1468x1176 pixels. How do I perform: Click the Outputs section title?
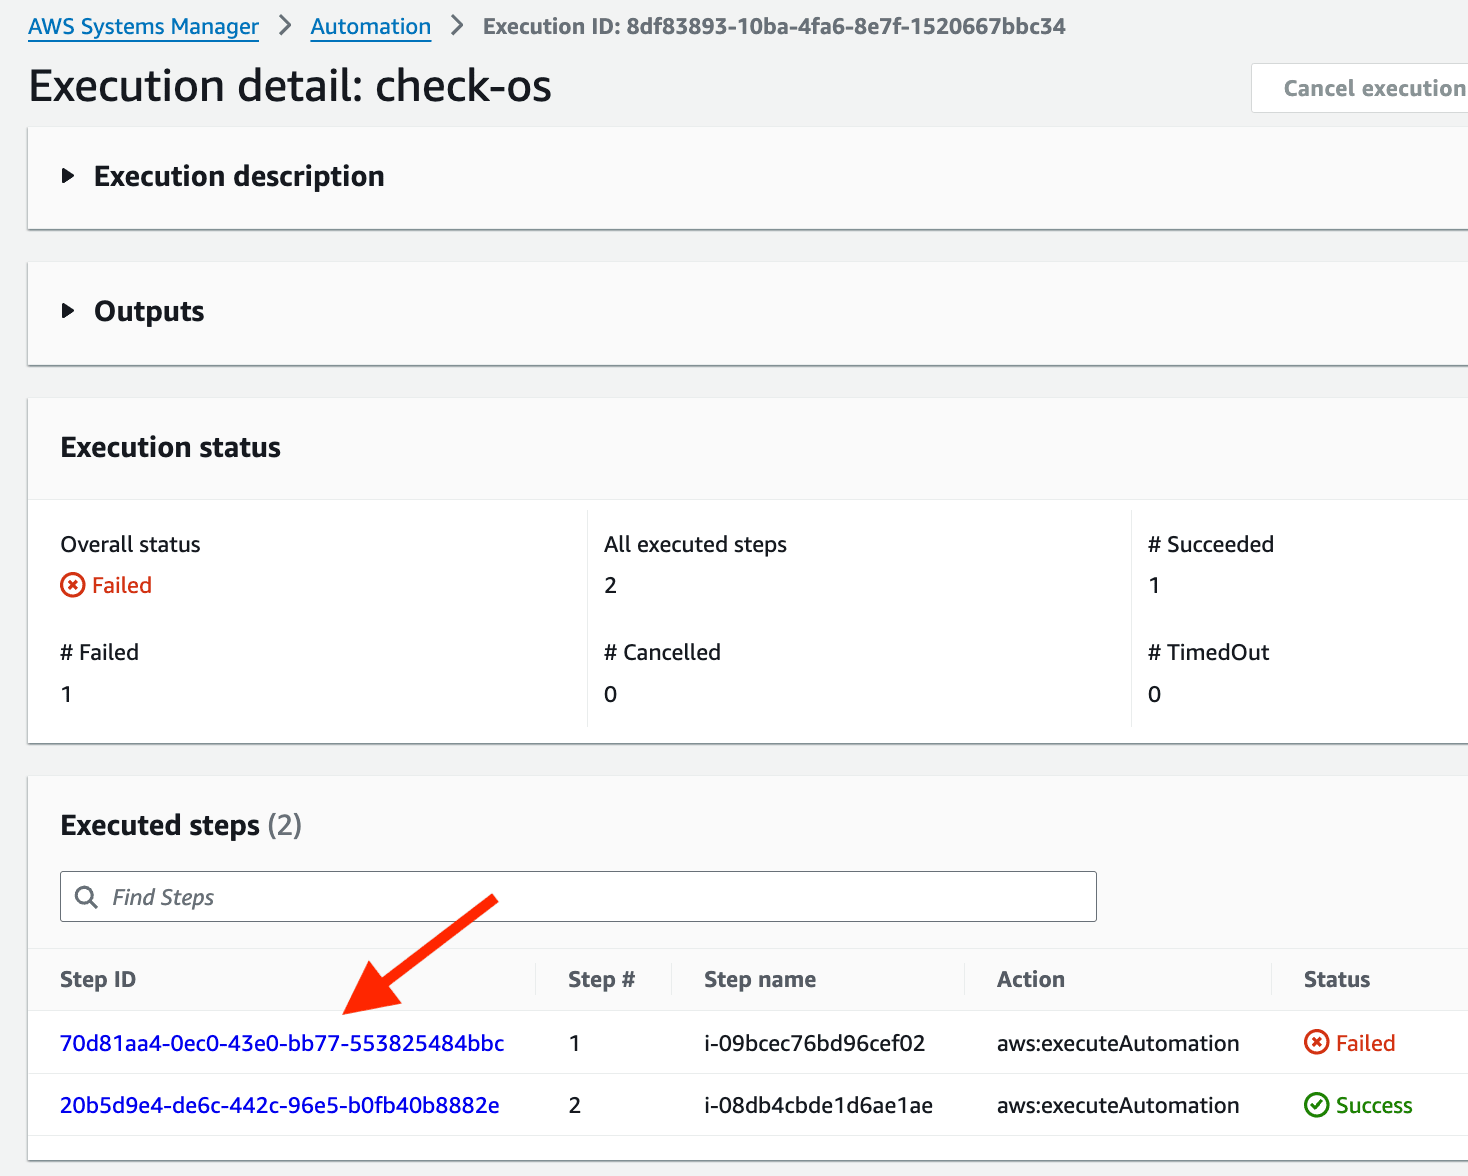pos(149,311)
